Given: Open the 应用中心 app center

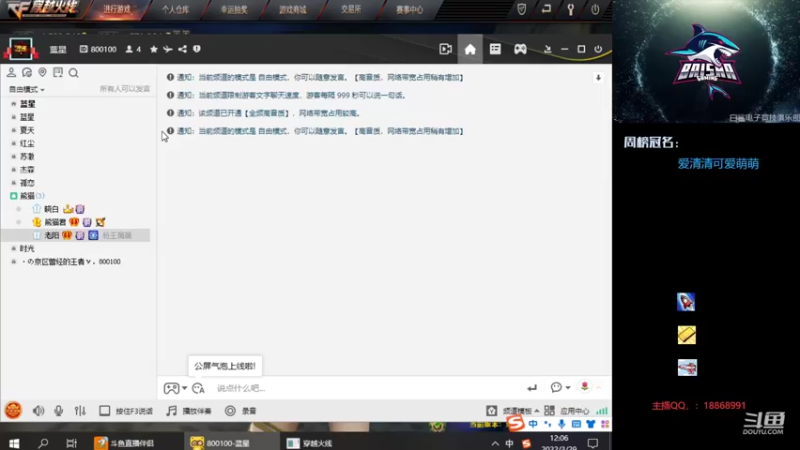Looking at the screenshot, I should 567,411.
